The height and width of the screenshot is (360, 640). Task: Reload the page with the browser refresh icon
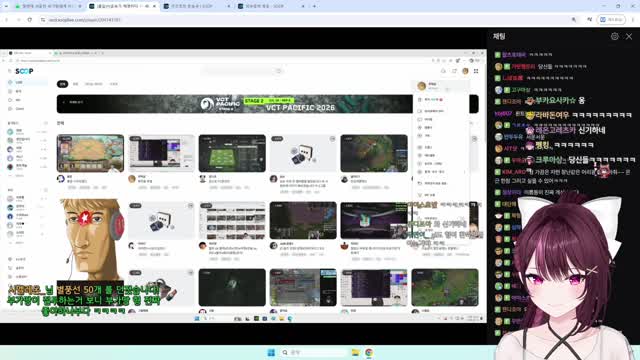click(29, 20)
